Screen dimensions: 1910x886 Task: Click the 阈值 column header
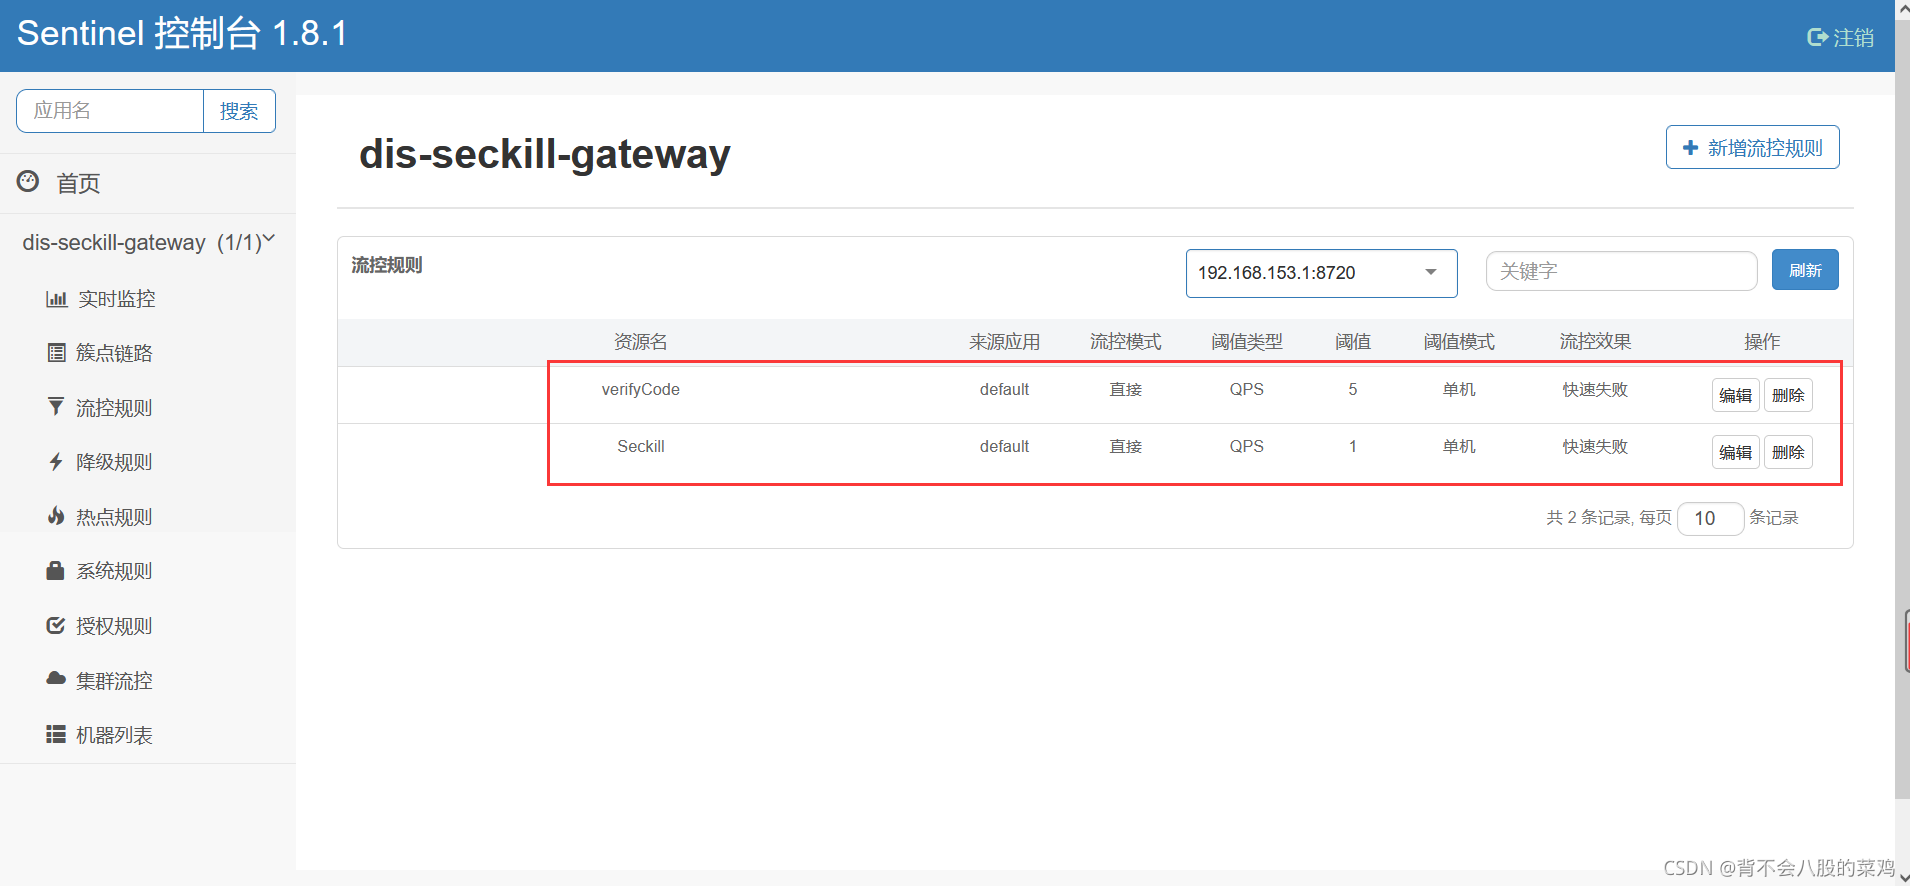pyautogui.click(x=1352, y=342)
